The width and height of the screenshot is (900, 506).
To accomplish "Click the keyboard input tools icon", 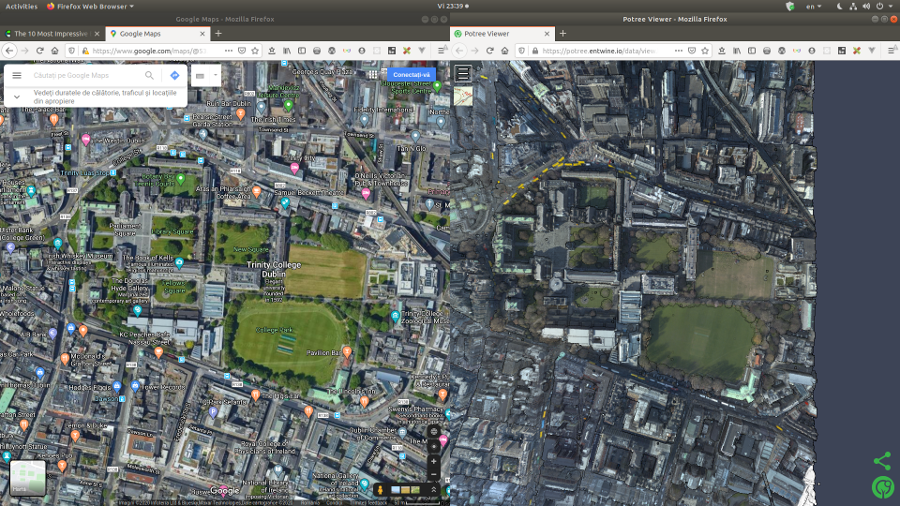I will (x=200, y=75).
